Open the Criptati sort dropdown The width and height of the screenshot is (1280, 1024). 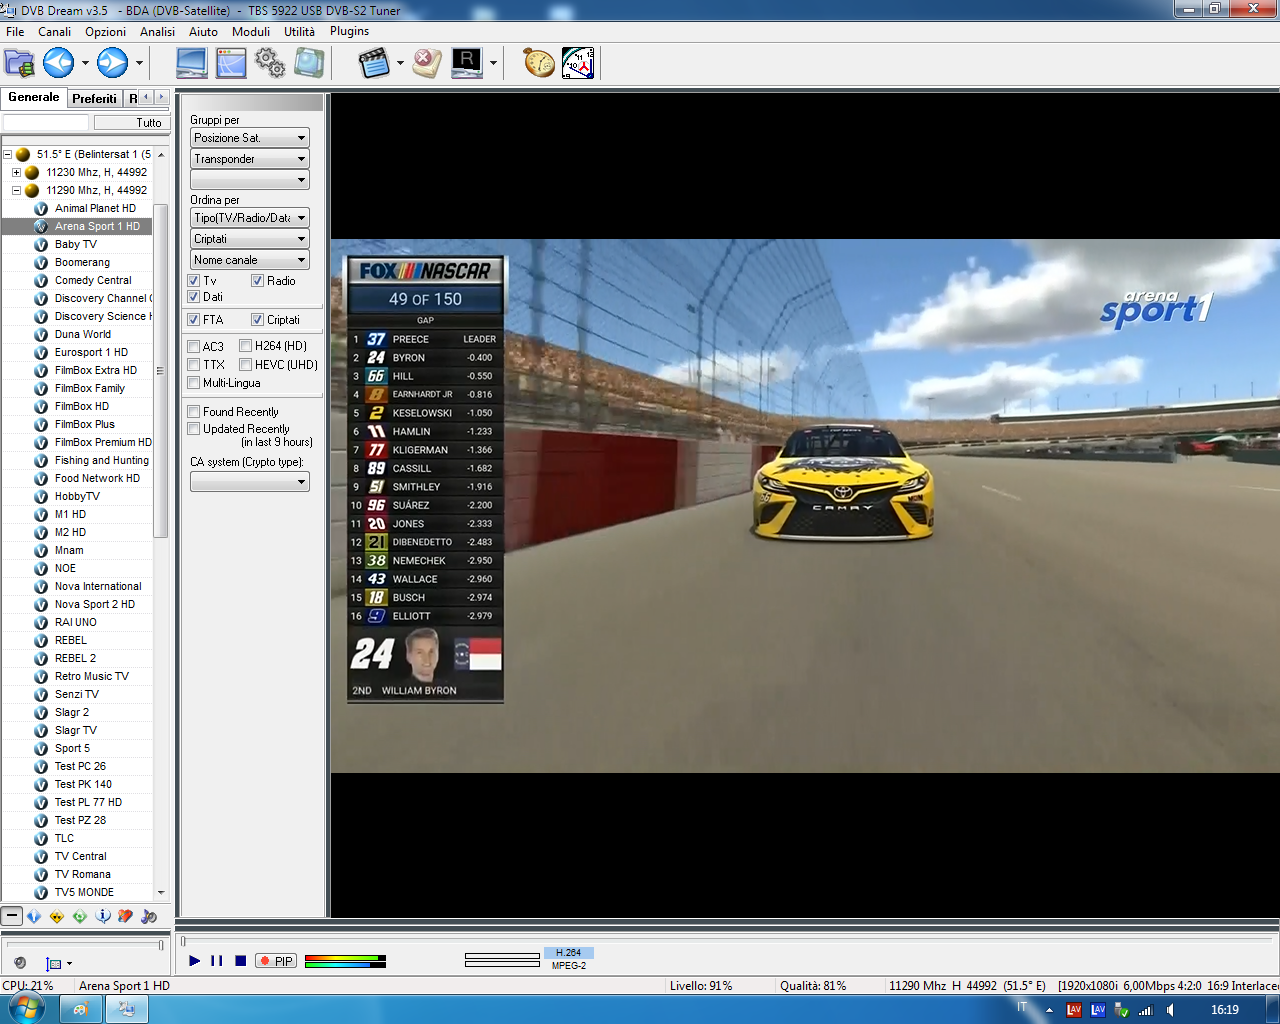coord(250,239)
